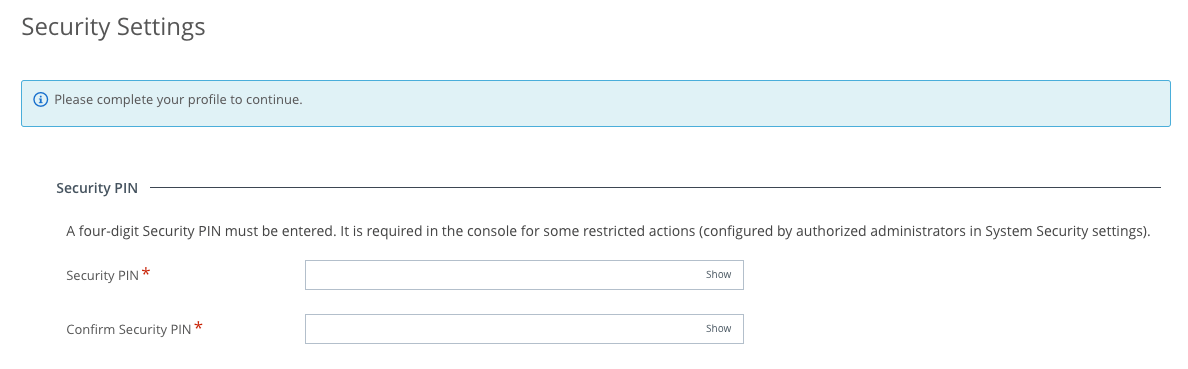The height and width of the screenshot is (369, 1188).
Task: Click the red asterisk beside Confirm Security PIN
Action: pyautogui.click(x=199, y=327)
